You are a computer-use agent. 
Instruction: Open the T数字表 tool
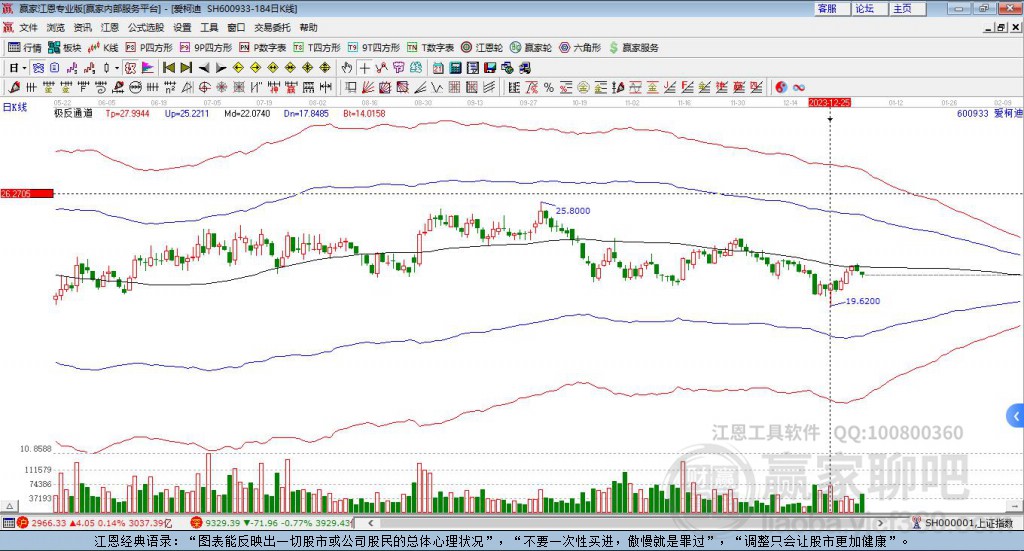[430, 48]
